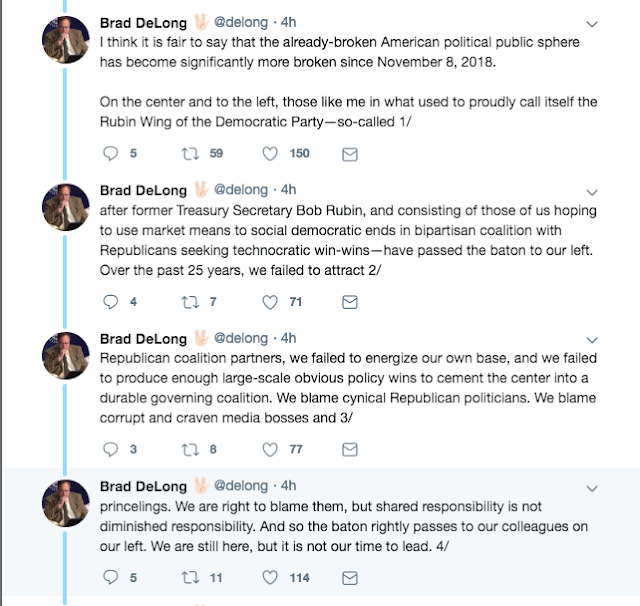The height and width of the screenshot is (606, 640).
Task: Retweet the tweet ending in 1/
Action: coord(189,154)
